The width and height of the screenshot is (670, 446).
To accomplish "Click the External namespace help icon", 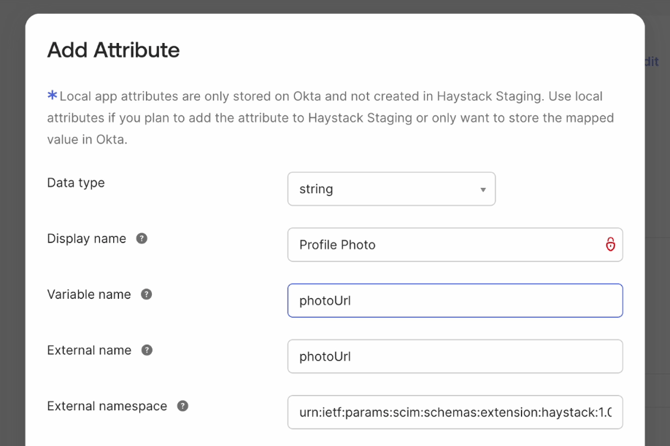I will [183, 406].
